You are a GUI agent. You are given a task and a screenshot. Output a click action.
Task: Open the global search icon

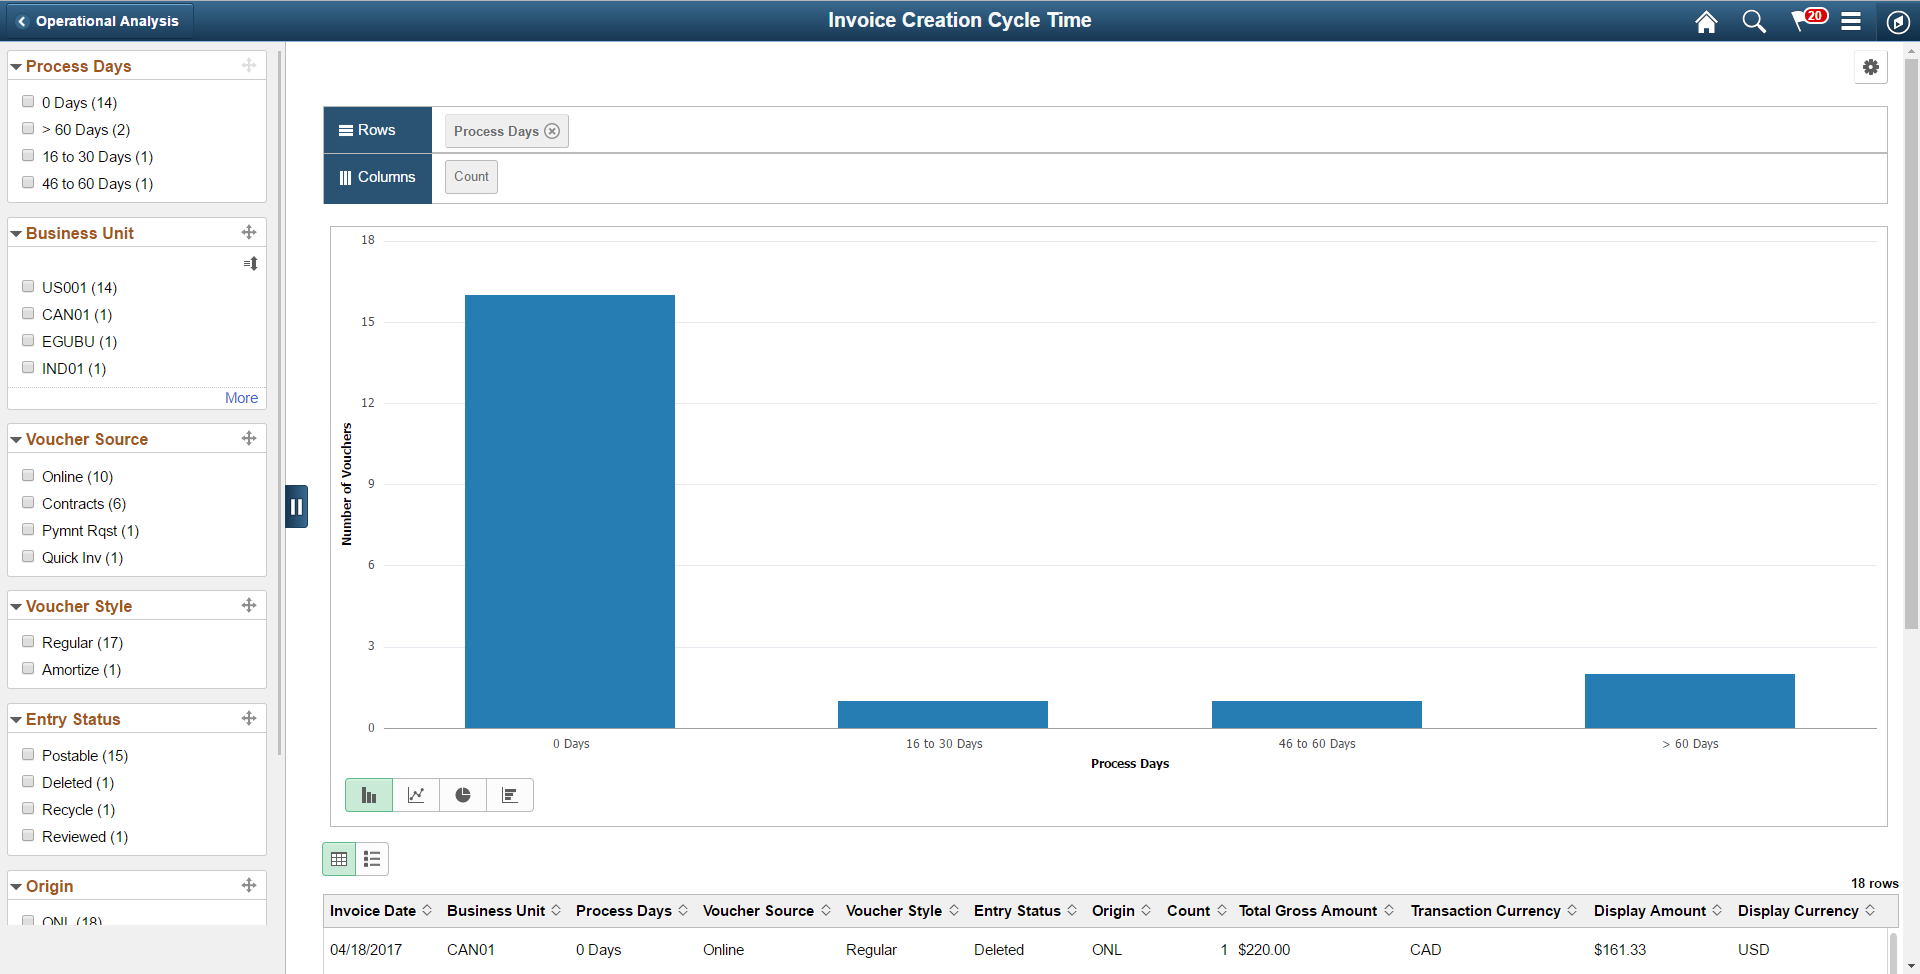(x=1753, y=20)
